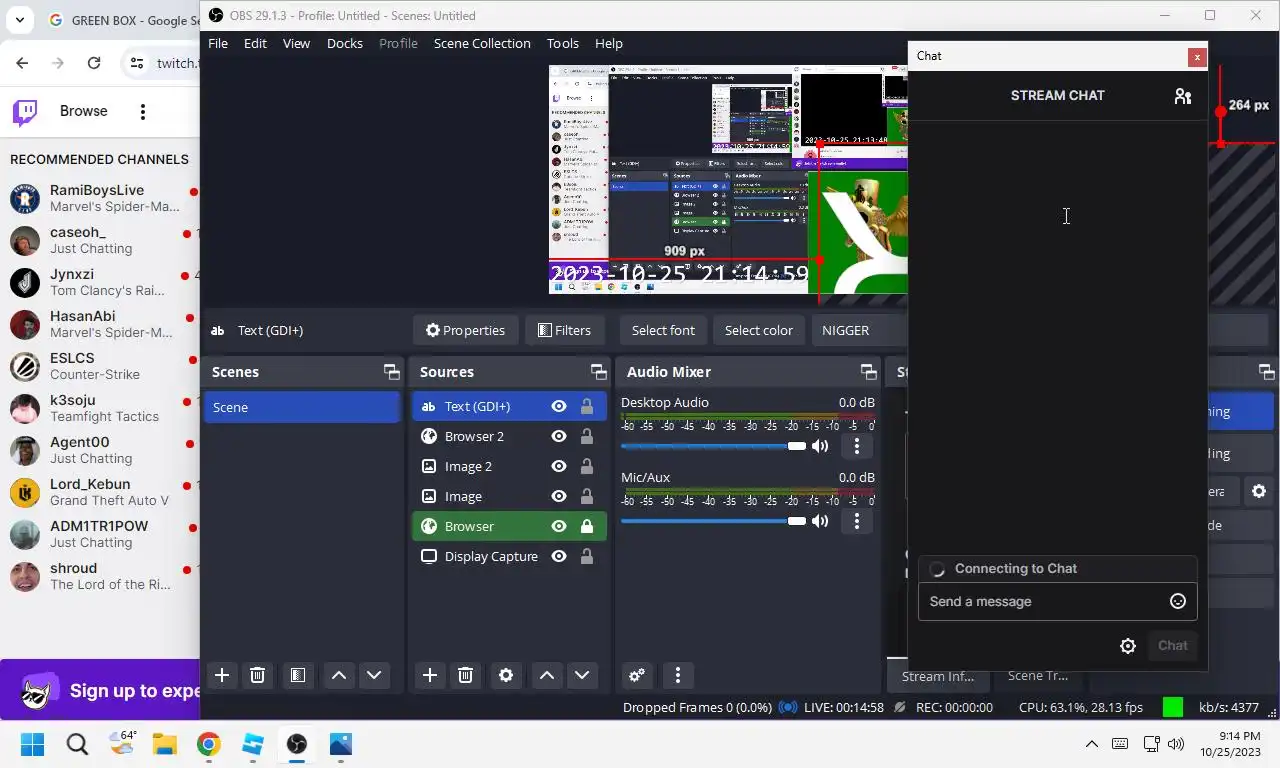Mute the Mic/Aux speaker icon
The image size is (1280, 768).
click(x=820, y=521)
